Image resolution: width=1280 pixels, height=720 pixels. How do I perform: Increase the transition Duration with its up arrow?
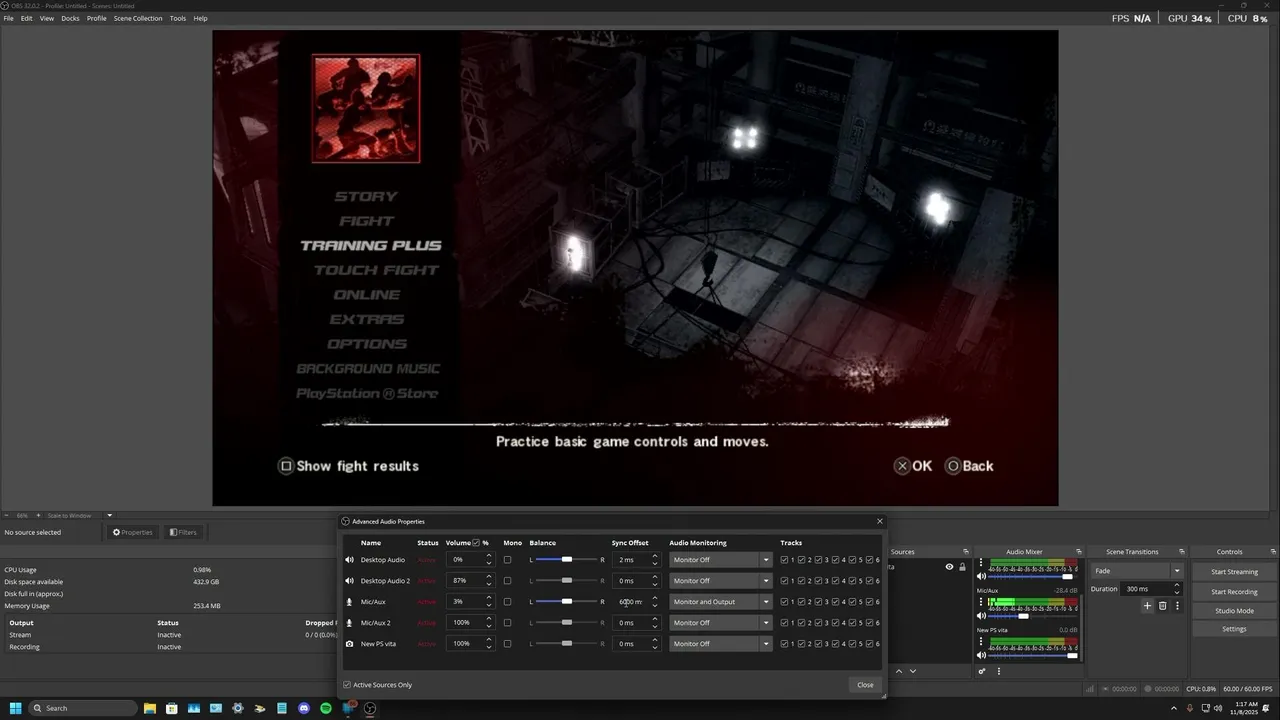click(1176, 586)
